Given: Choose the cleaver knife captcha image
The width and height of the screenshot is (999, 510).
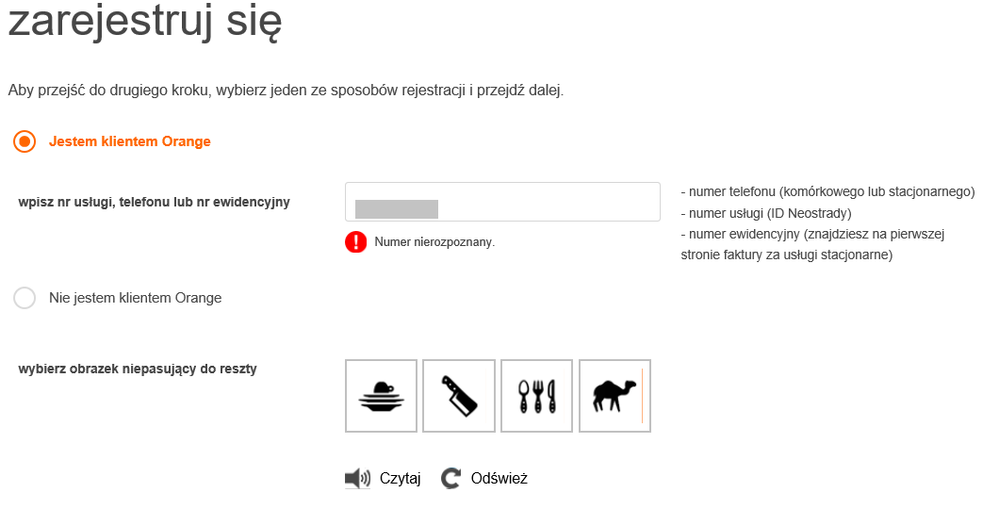Looking at the screenshot, I should click(459, 396).
